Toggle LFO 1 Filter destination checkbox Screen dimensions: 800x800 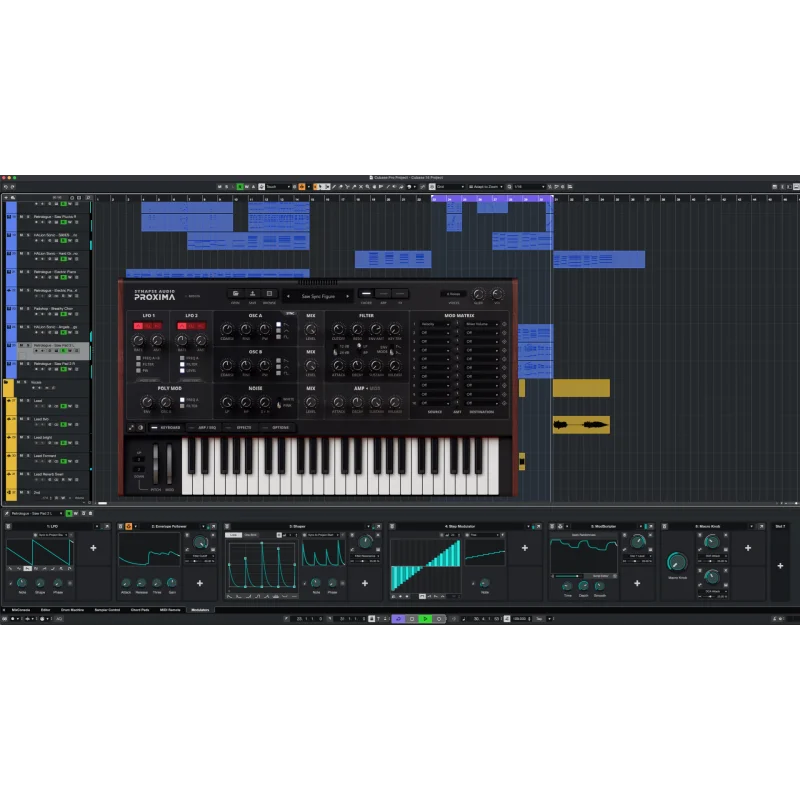coord(138,364)
